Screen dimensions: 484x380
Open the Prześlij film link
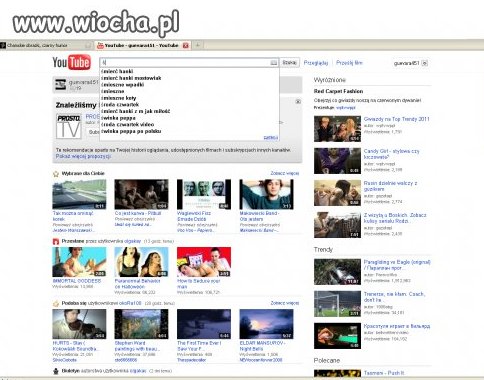point(349,63)
